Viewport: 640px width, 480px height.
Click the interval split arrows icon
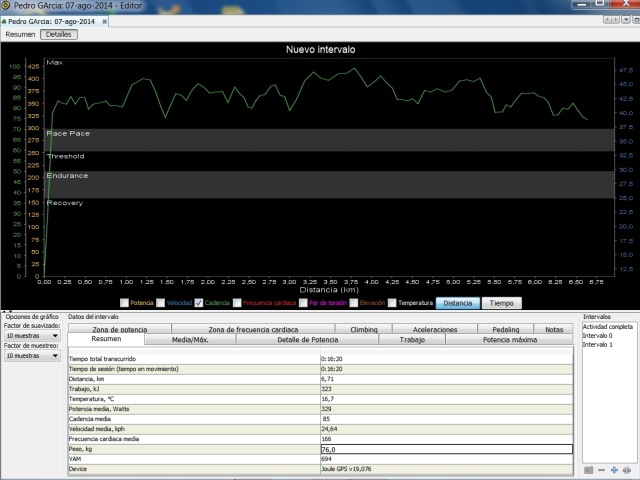tap(627, 470)
